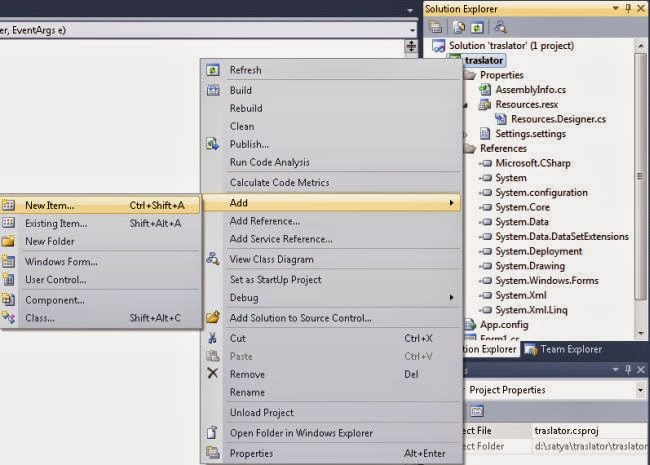The height and width of the screenshot is (465, 650).
Task: Click the Existing Item icon in submenu
Action: (8, 223)
